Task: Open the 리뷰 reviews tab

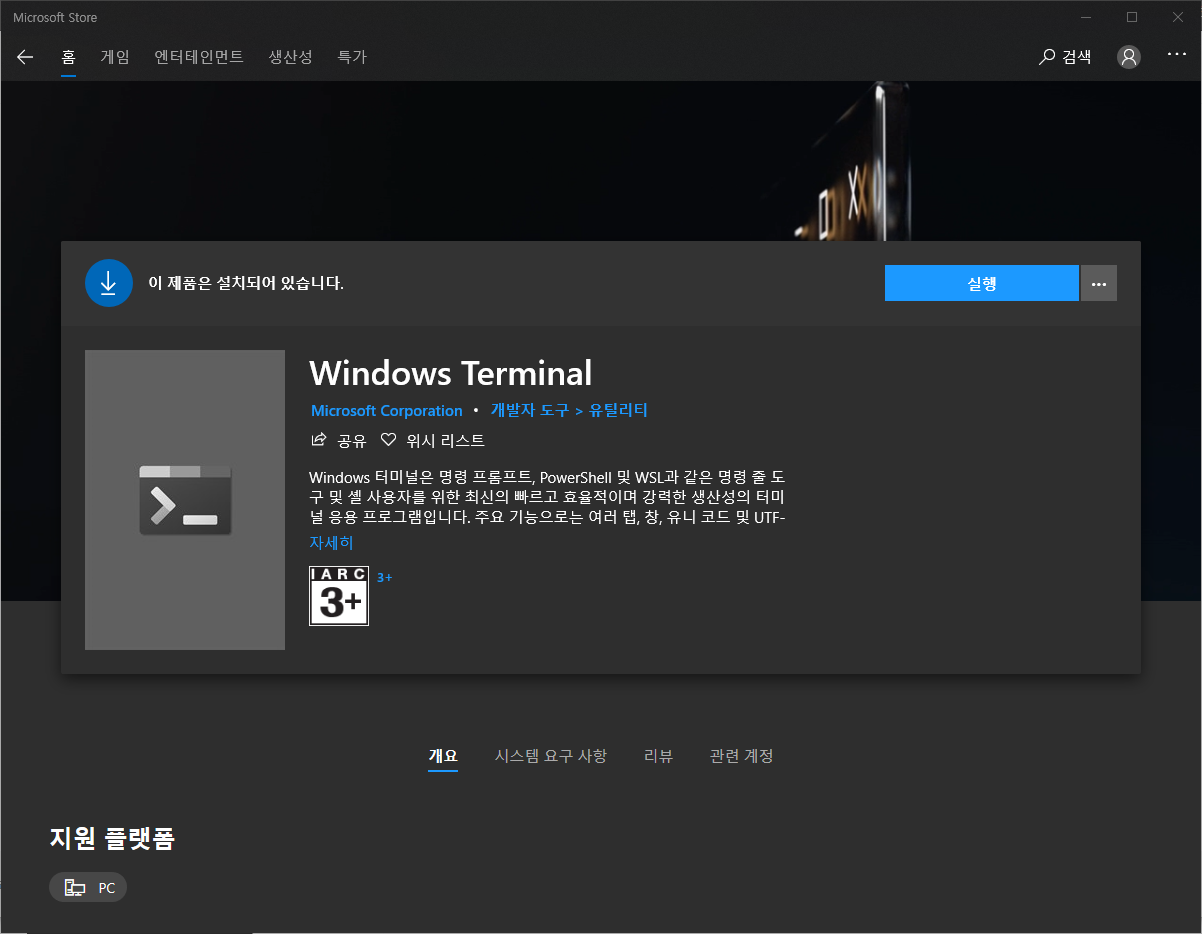Action: coord(658,756)
